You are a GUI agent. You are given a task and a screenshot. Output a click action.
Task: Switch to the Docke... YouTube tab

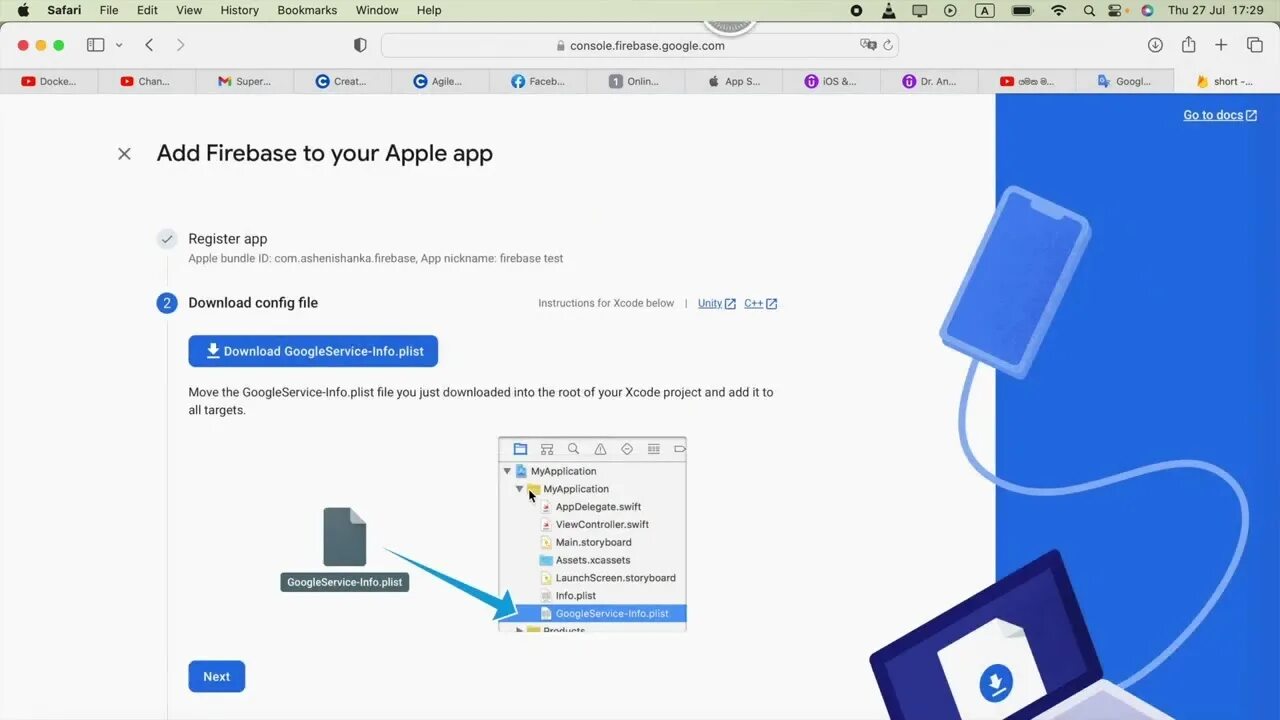[x=49, y=82]
